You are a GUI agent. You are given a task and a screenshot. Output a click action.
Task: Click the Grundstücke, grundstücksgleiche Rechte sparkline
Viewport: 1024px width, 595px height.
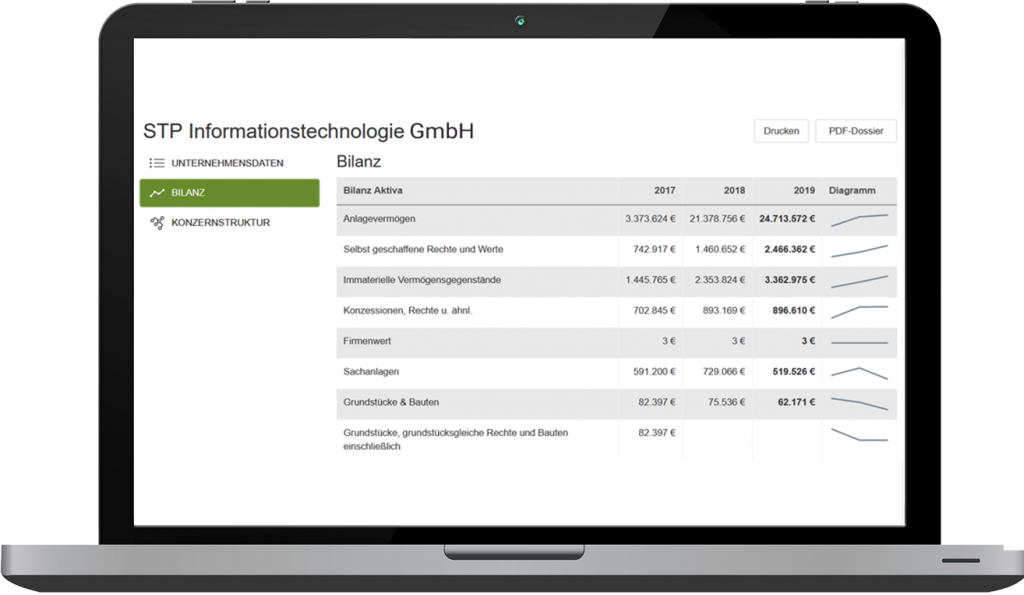(859, 434)
